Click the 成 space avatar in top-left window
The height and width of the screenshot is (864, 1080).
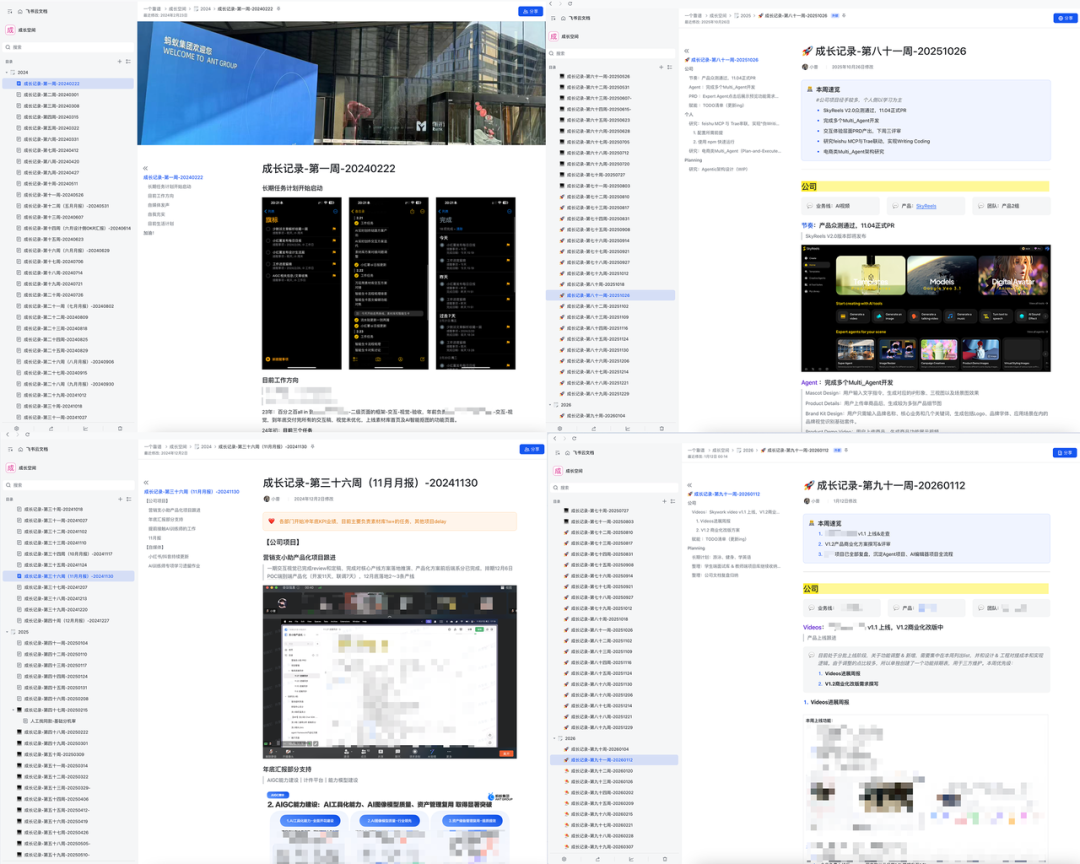point(11,30)
